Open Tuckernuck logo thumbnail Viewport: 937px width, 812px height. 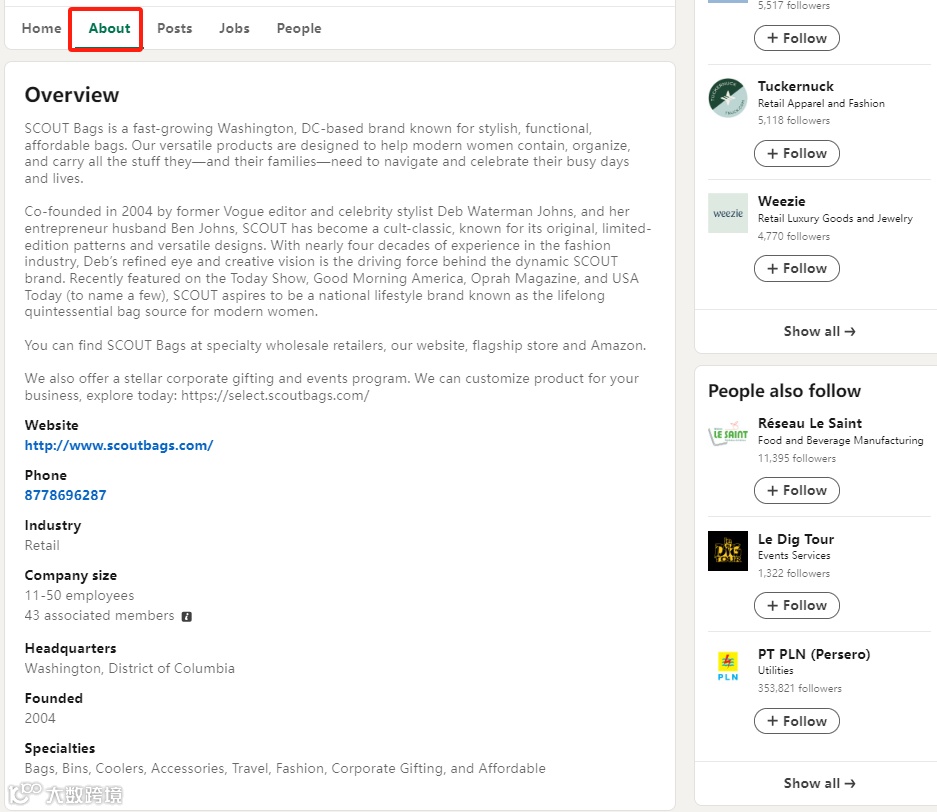(728, 98)
